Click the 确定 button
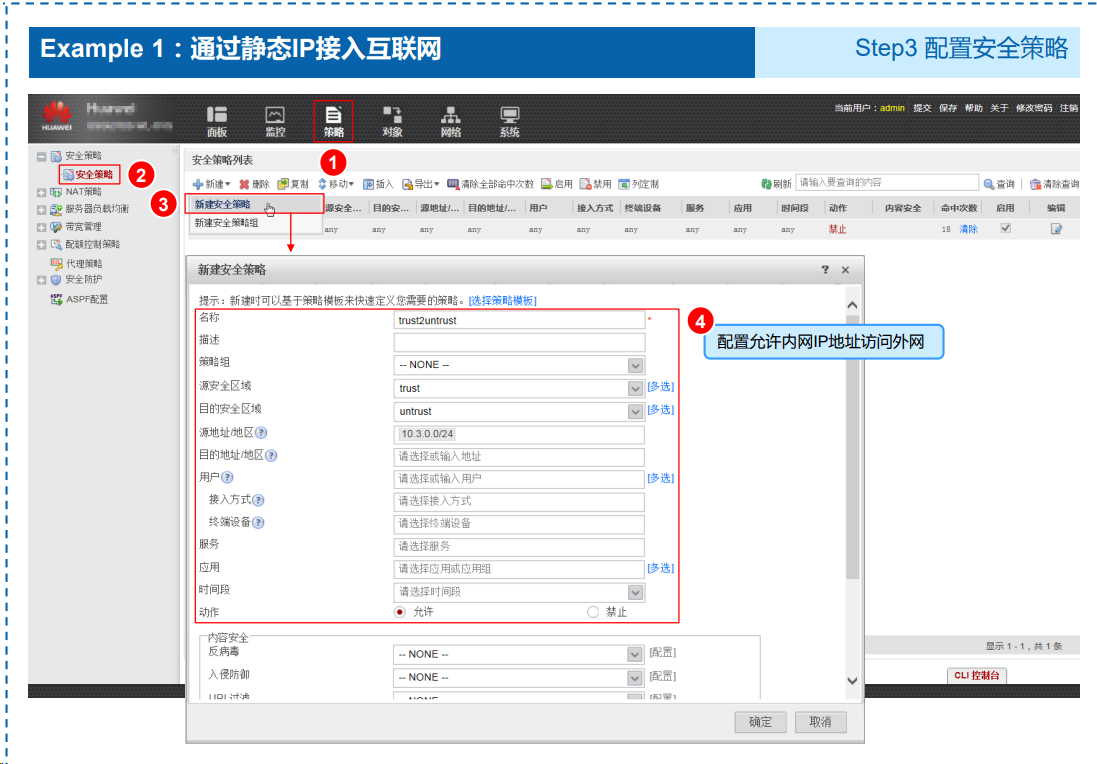 (x=760, y=722)
